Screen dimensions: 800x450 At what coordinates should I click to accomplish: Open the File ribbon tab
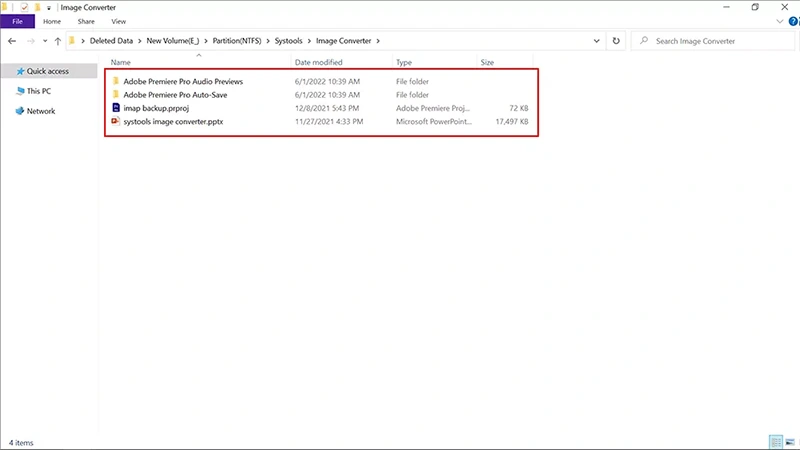[x=17, y=21]
